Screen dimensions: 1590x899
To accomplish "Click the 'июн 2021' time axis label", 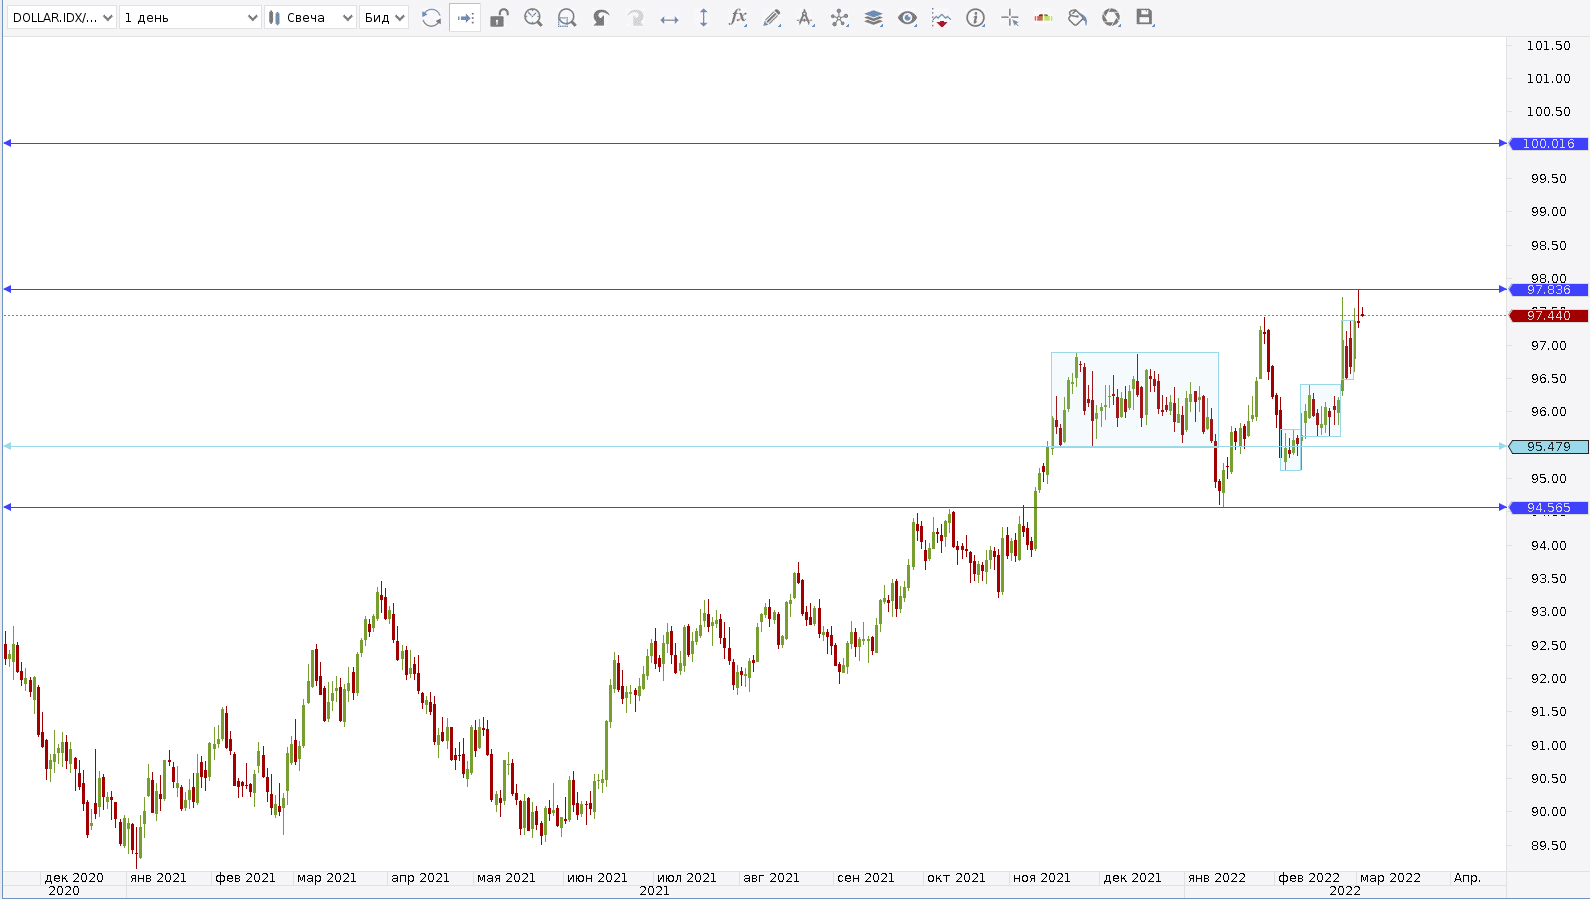I will [597, 878].
